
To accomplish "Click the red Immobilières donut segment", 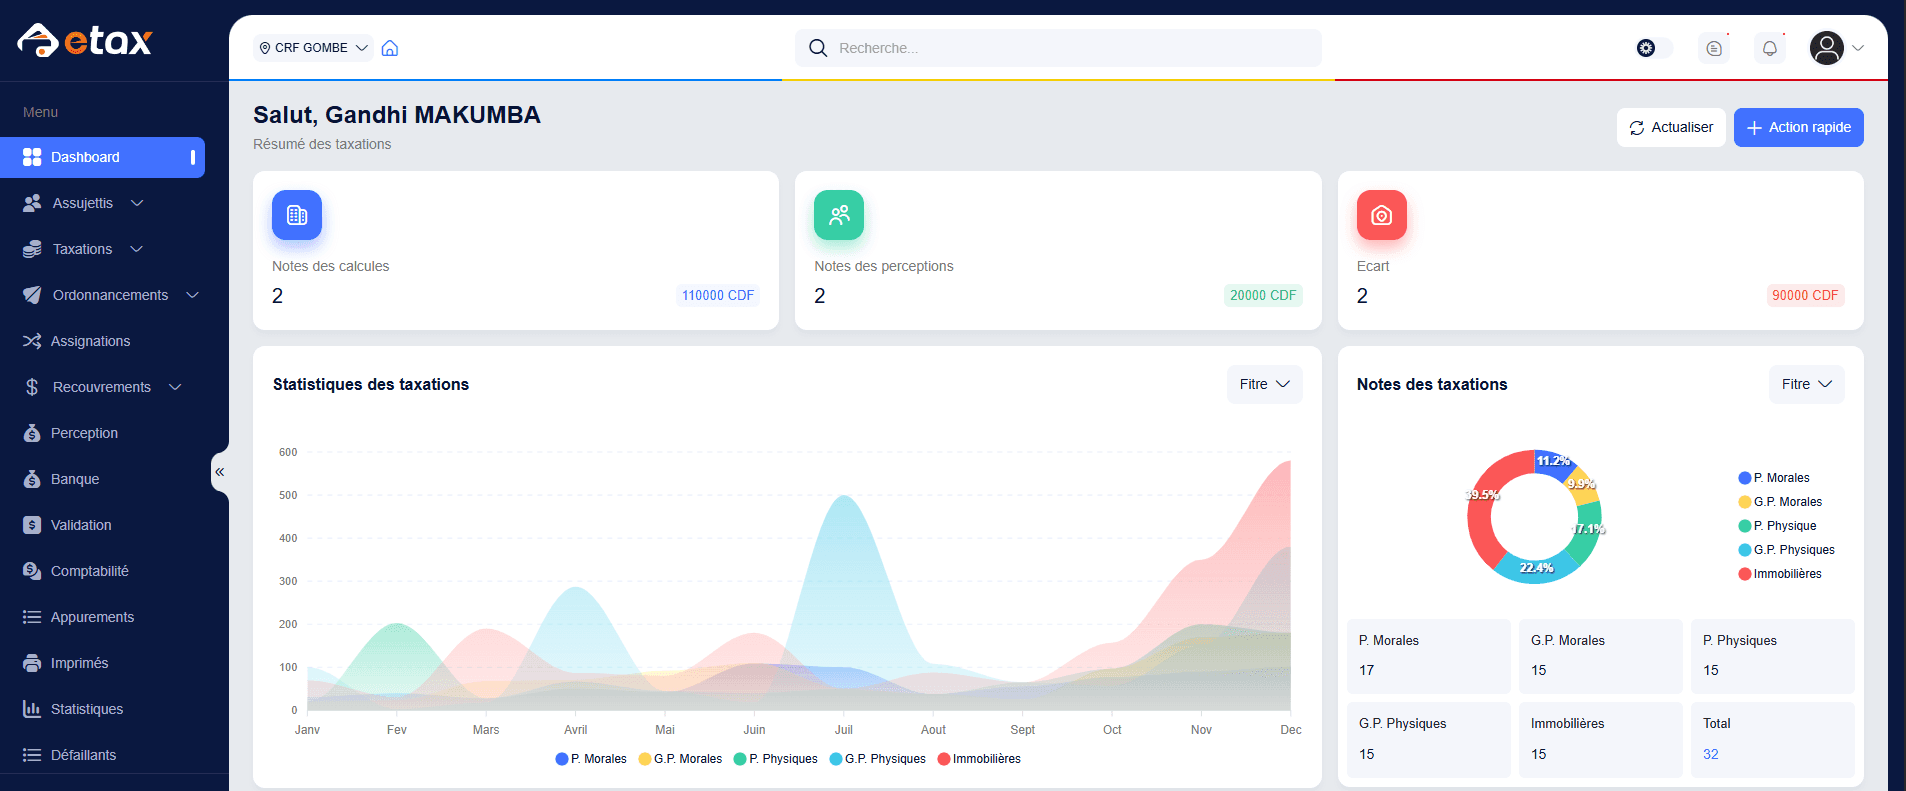I will click(1479, 520).
